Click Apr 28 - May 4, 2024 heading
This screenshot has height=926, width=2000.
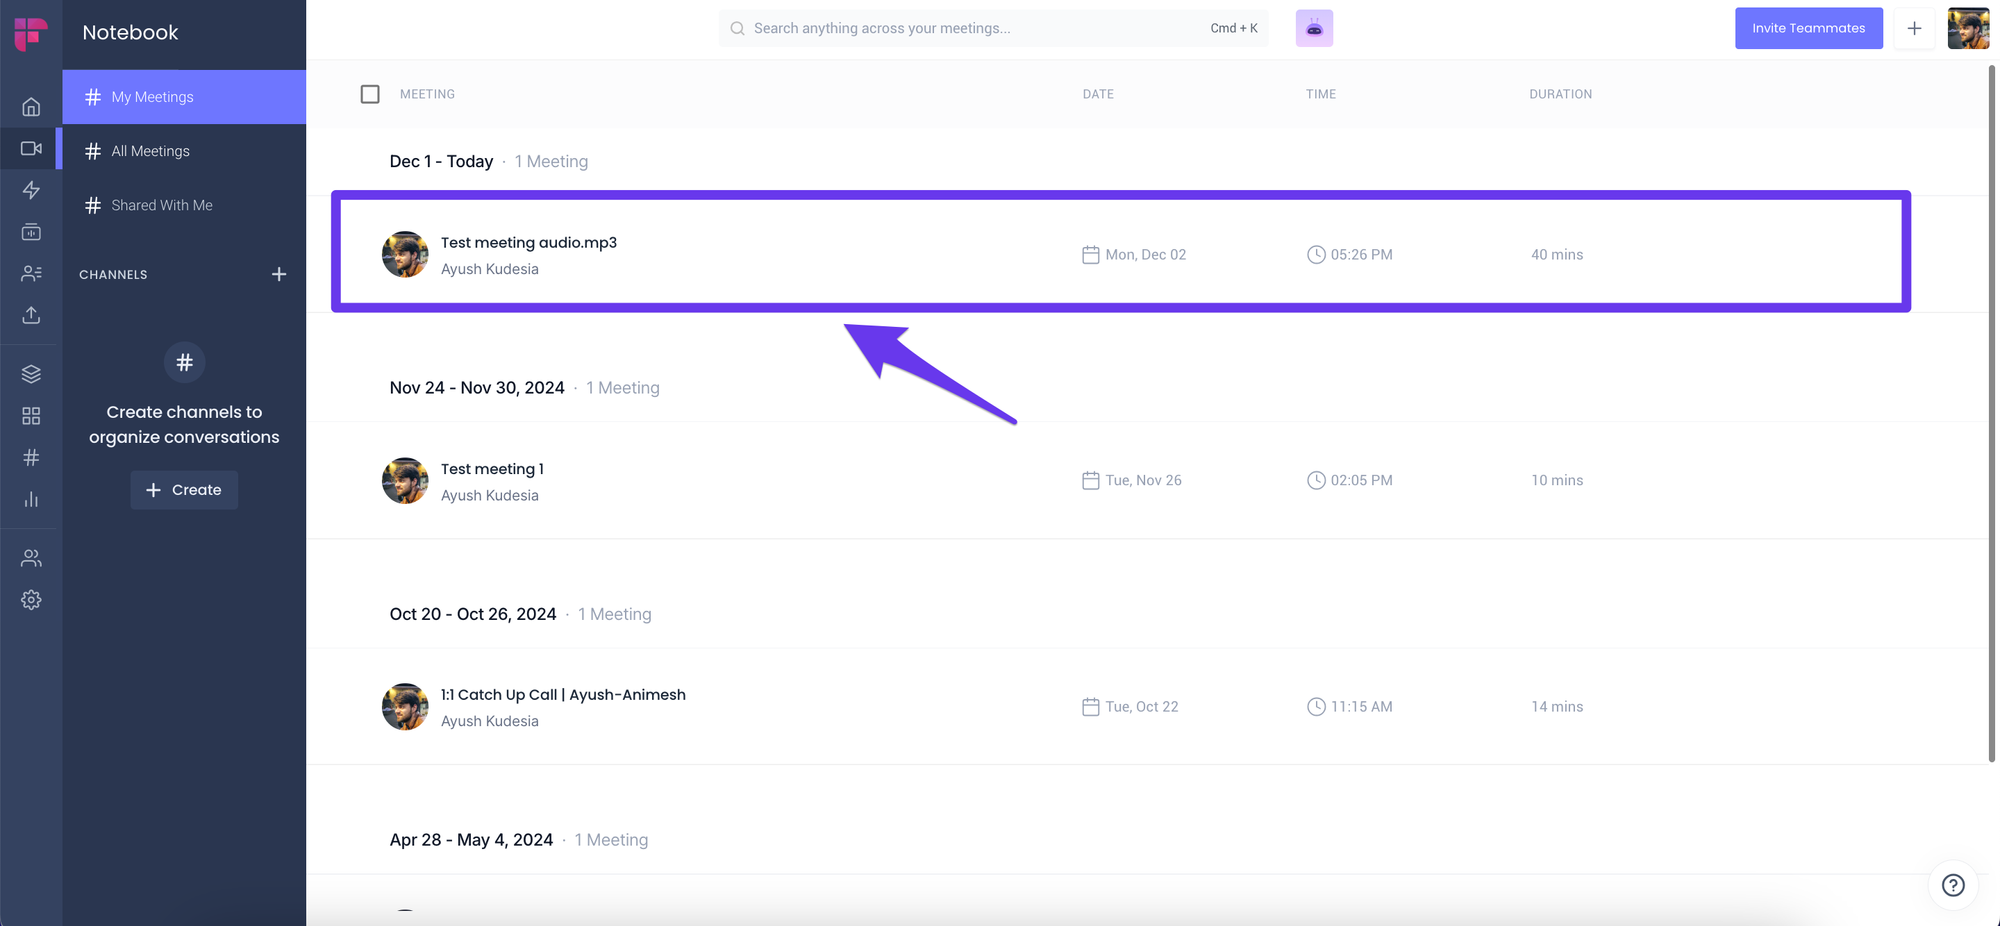click(471, 840)
